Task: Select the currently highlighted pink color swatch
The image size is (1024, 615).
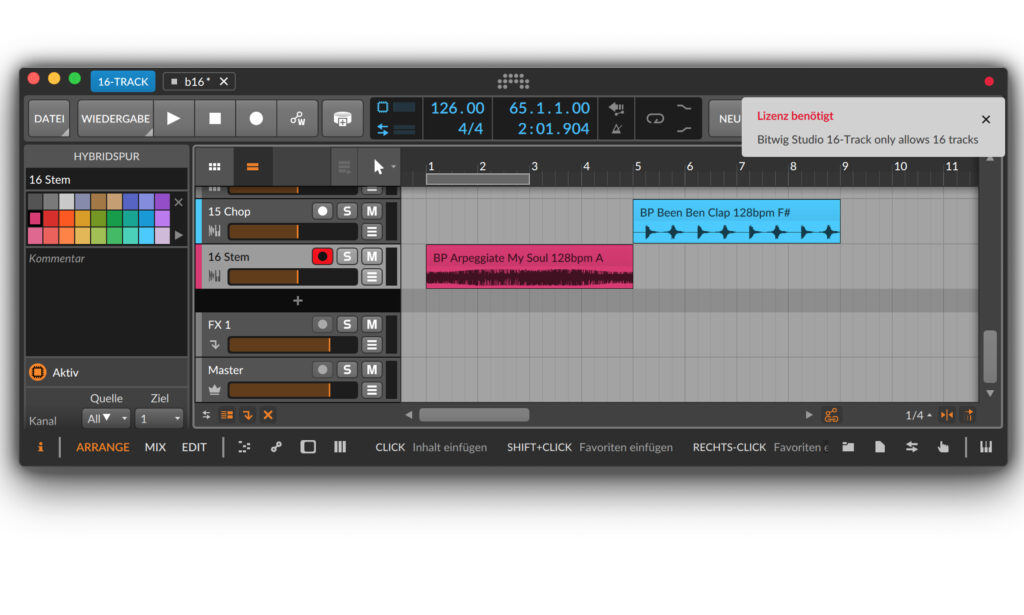Action: 35,218
